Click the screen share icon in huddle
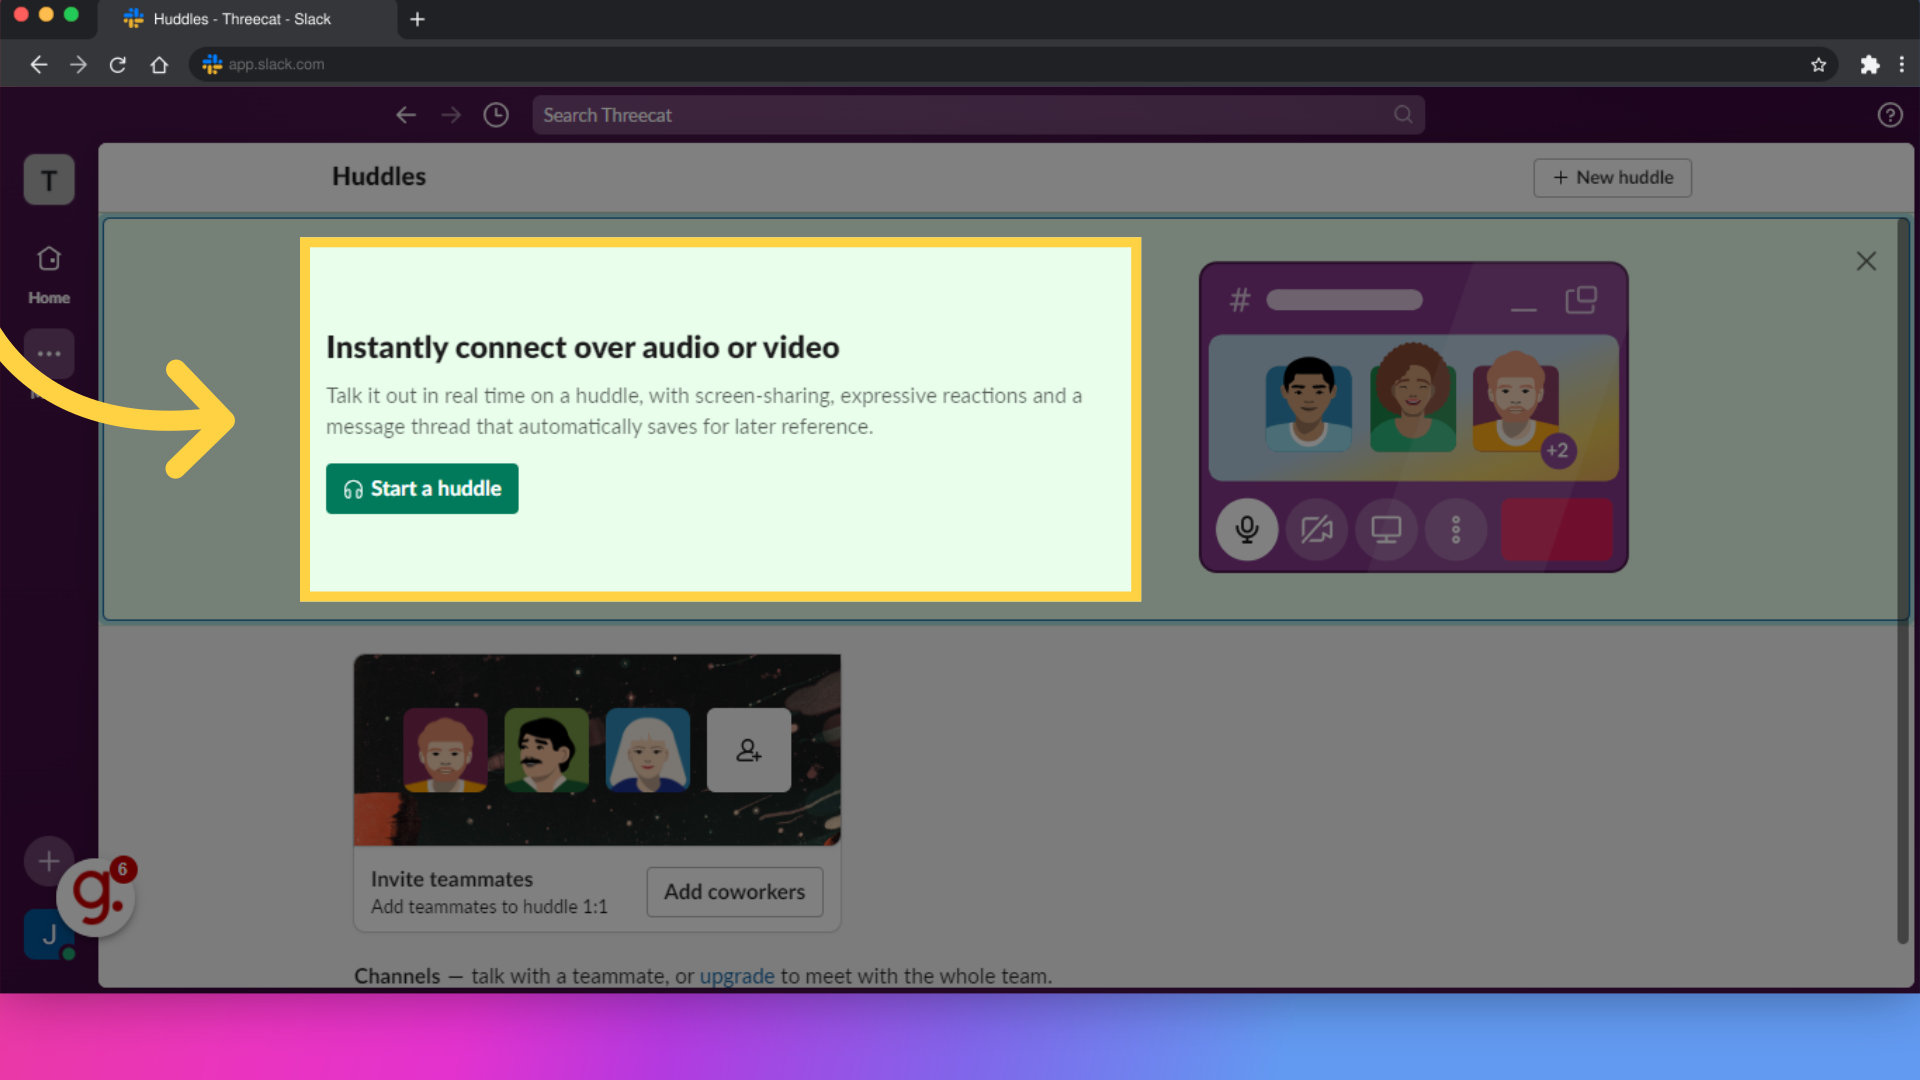Screen dimensions: 1920x1080 pos(1385,529)
